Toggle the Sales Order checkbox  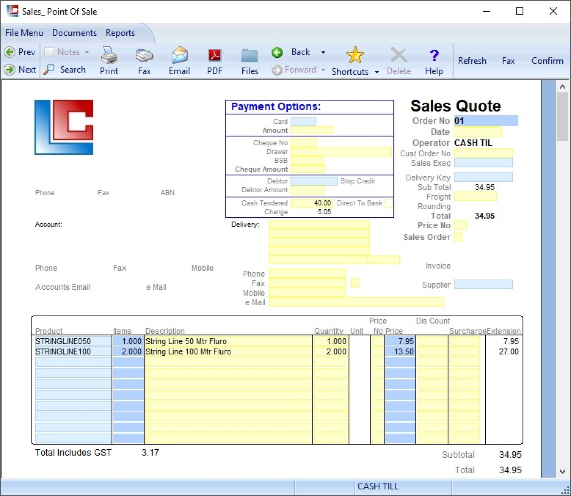click(x=458, y=237)
